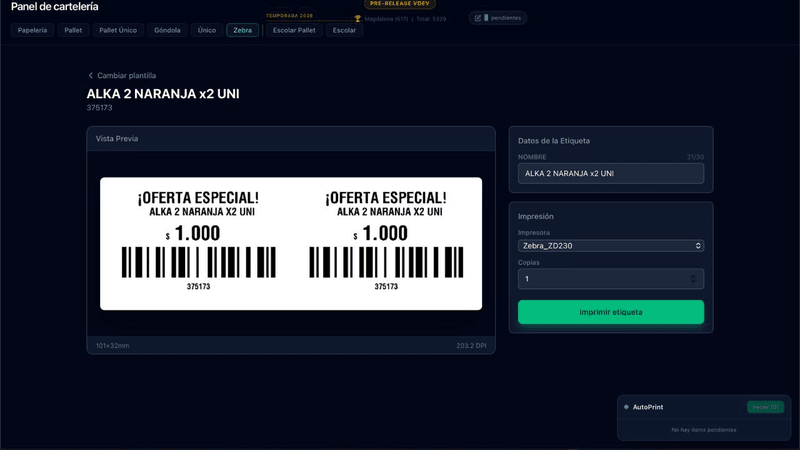Adjust Copias with the stepper arrows
This screenshot has width=800, height=450.
[693, 279]
